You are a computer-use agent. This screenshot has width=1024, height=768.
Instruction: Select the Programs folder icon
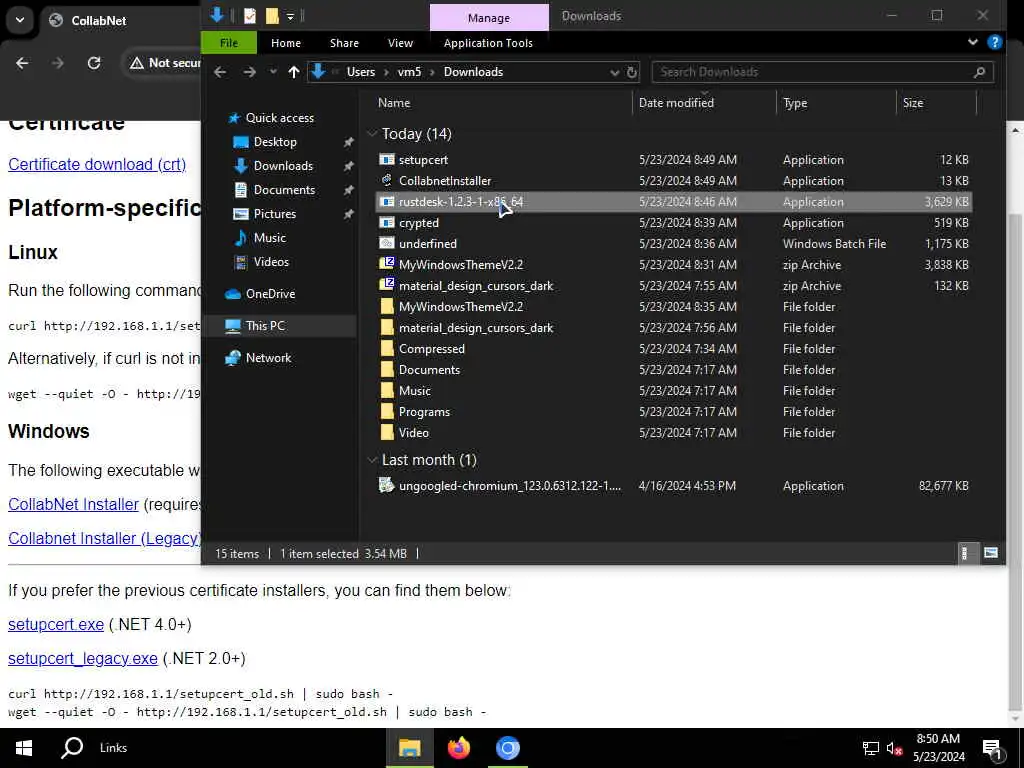387,411
